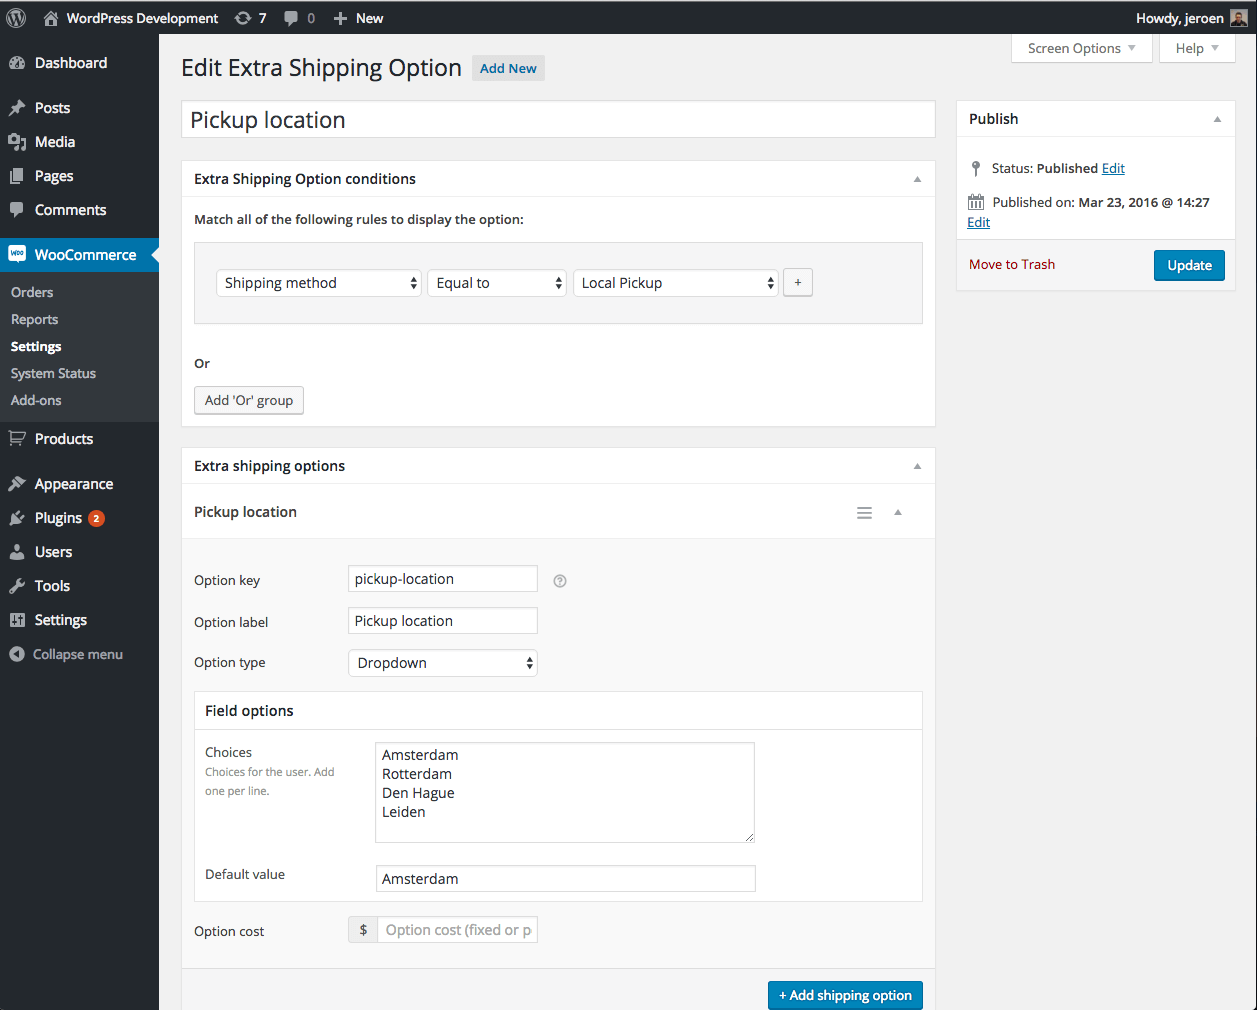Open the Plugins menu

coord(58,518)
